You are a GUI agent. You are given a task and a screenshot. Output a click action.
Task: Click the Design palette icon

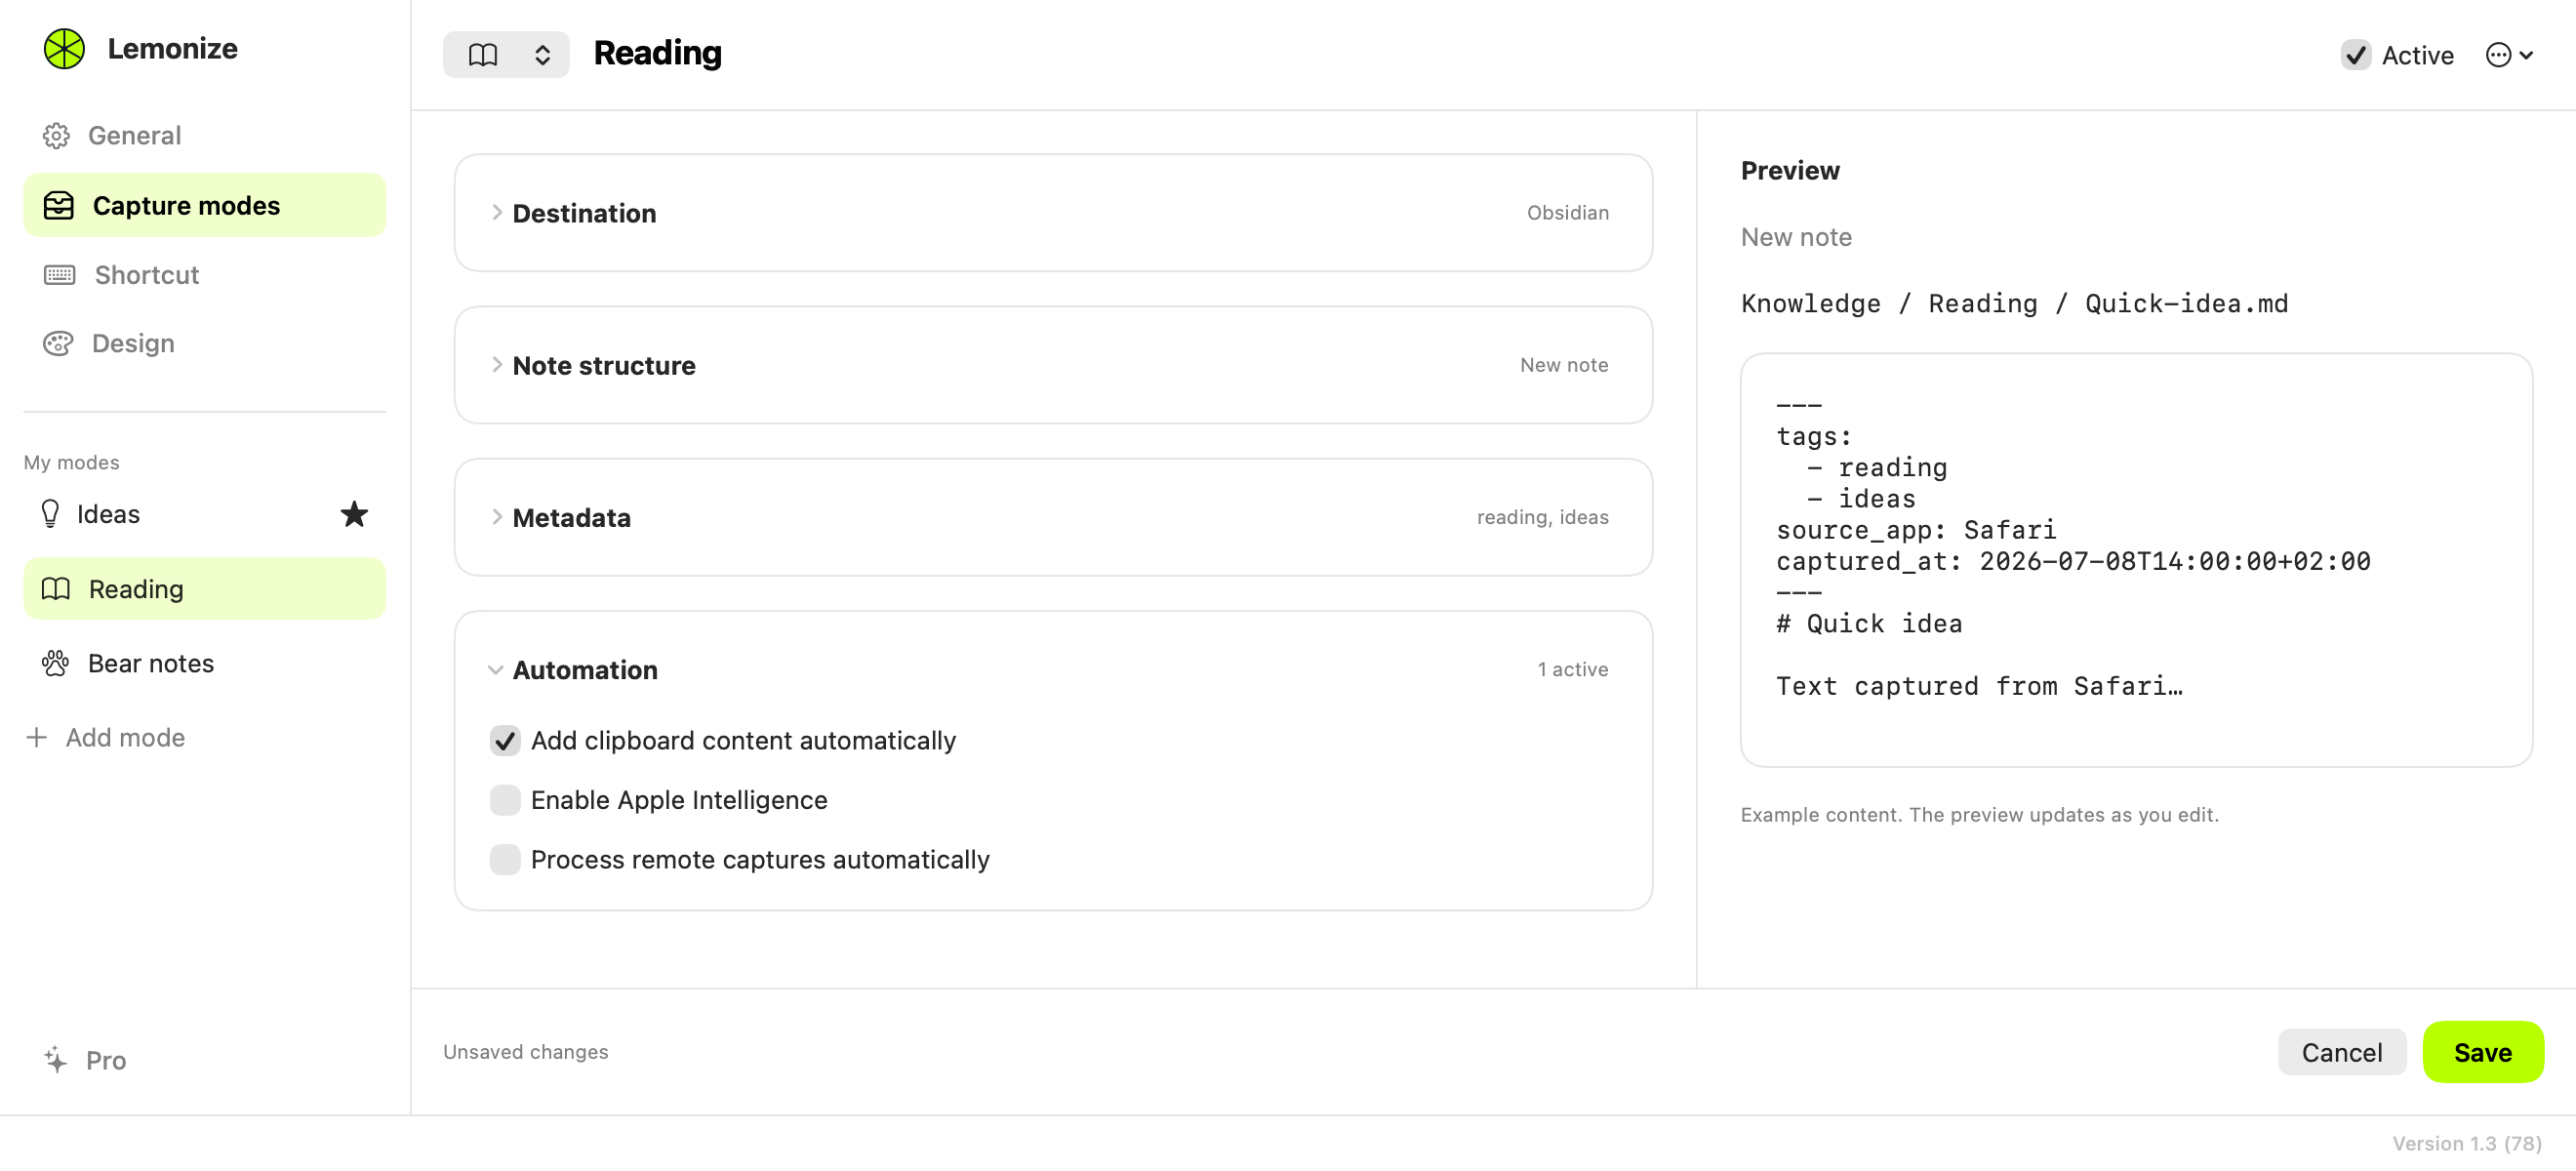click(58, 343)
